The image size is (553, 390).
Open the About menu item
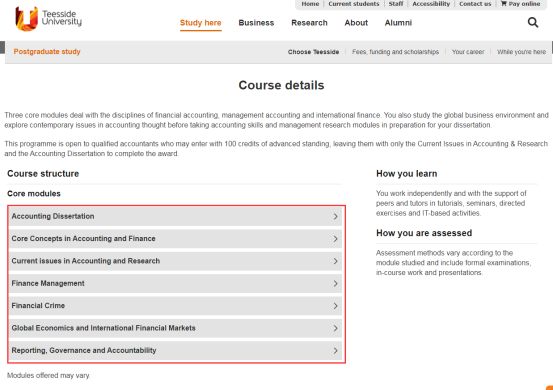click(x=356, y=23)
